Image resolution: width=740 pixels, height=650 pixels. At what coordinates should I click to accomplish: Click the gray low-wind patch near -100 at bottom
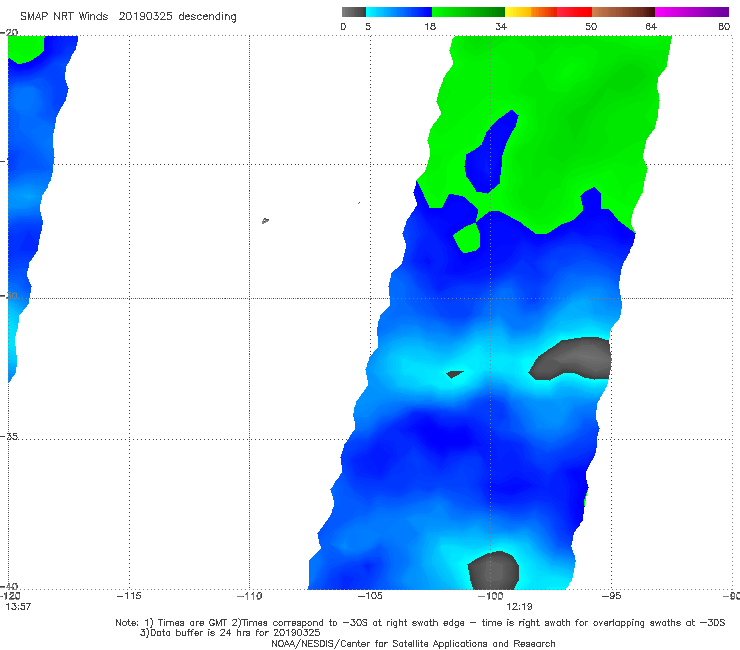pyautogui.click(x=494, y=570)
